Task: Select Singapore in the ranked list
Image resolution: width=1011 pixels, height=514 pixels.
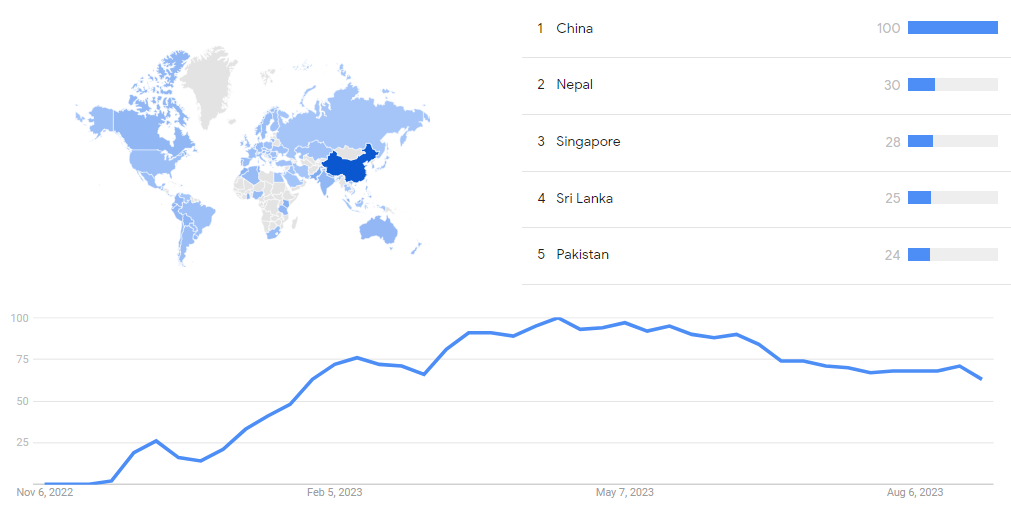Action: [x=588, y=142]
